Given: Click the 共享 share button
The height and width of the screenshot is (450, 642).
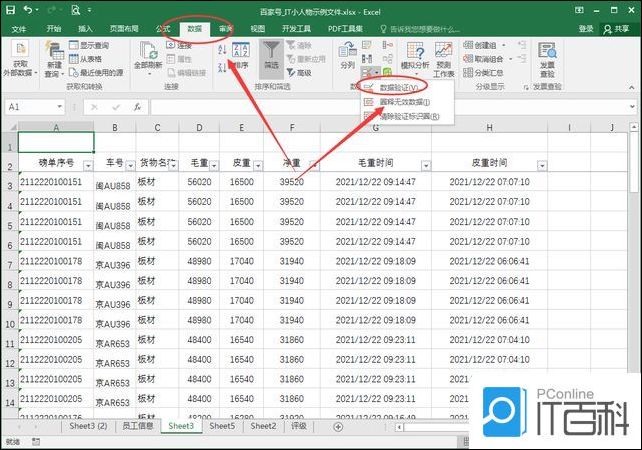Looking at the screenshot, I should tap(619, 29).
